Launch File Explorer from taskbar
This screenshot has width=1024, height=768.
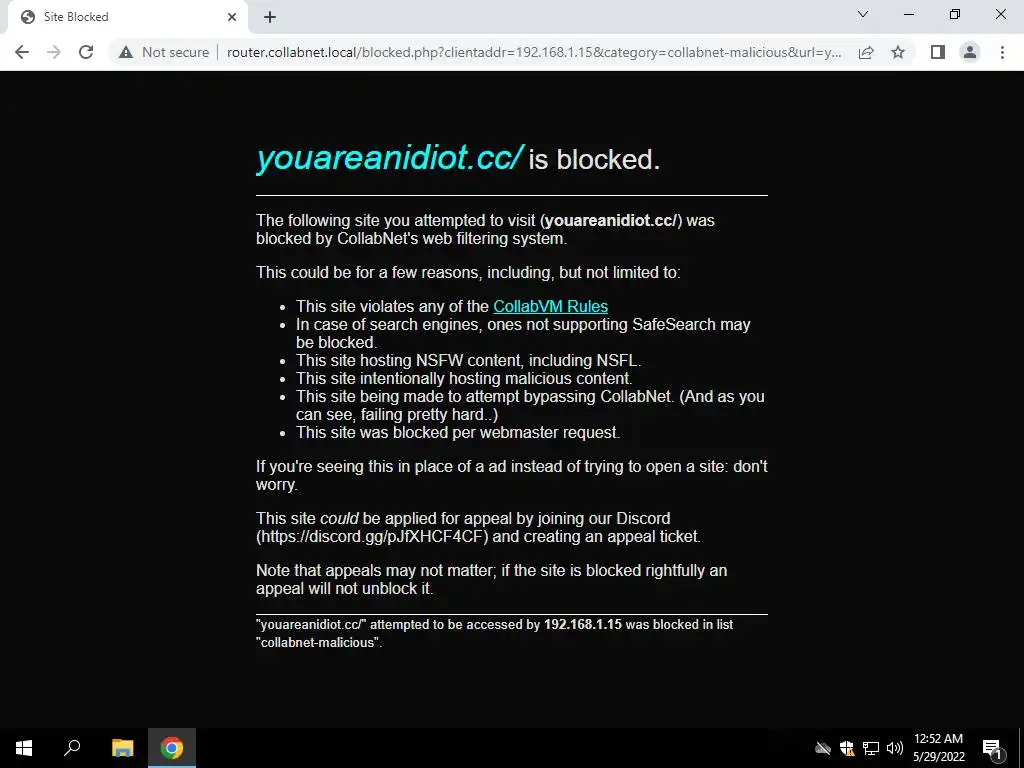[122, 748]
